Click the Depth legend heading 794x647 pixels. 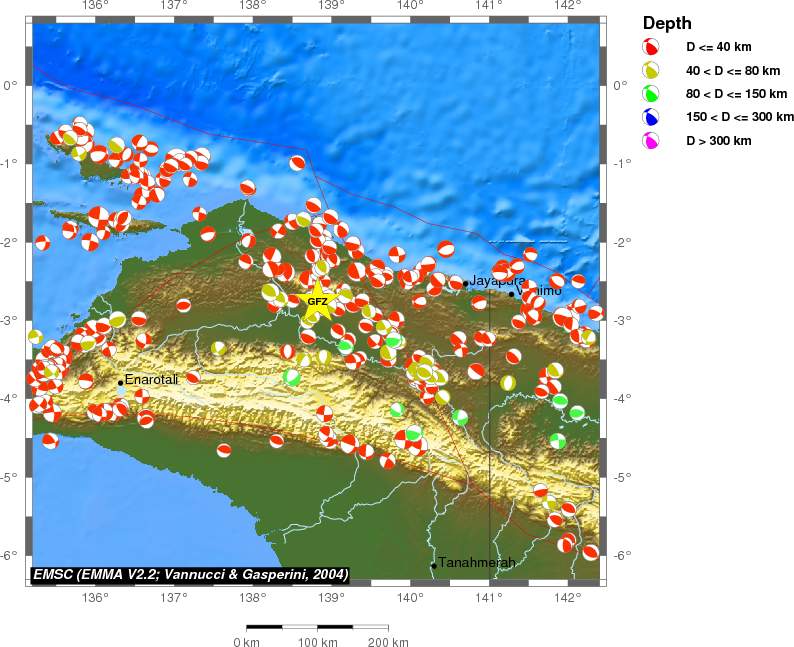click(x=666, y=23)
